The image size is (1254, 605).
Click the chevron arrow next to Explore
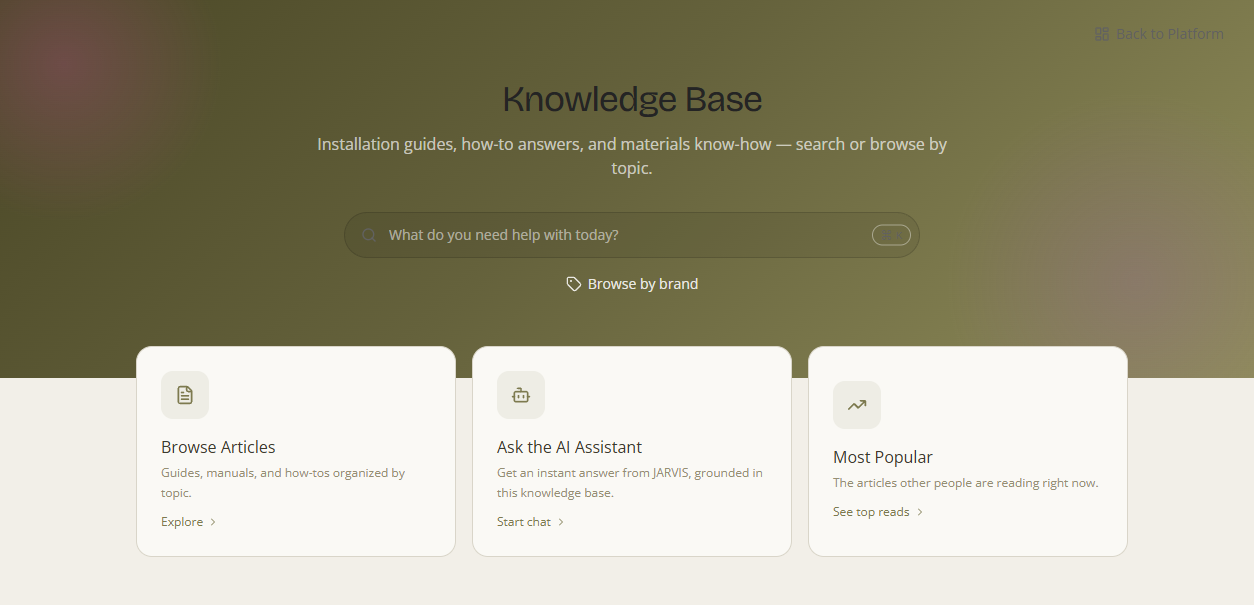click(213, 522)
